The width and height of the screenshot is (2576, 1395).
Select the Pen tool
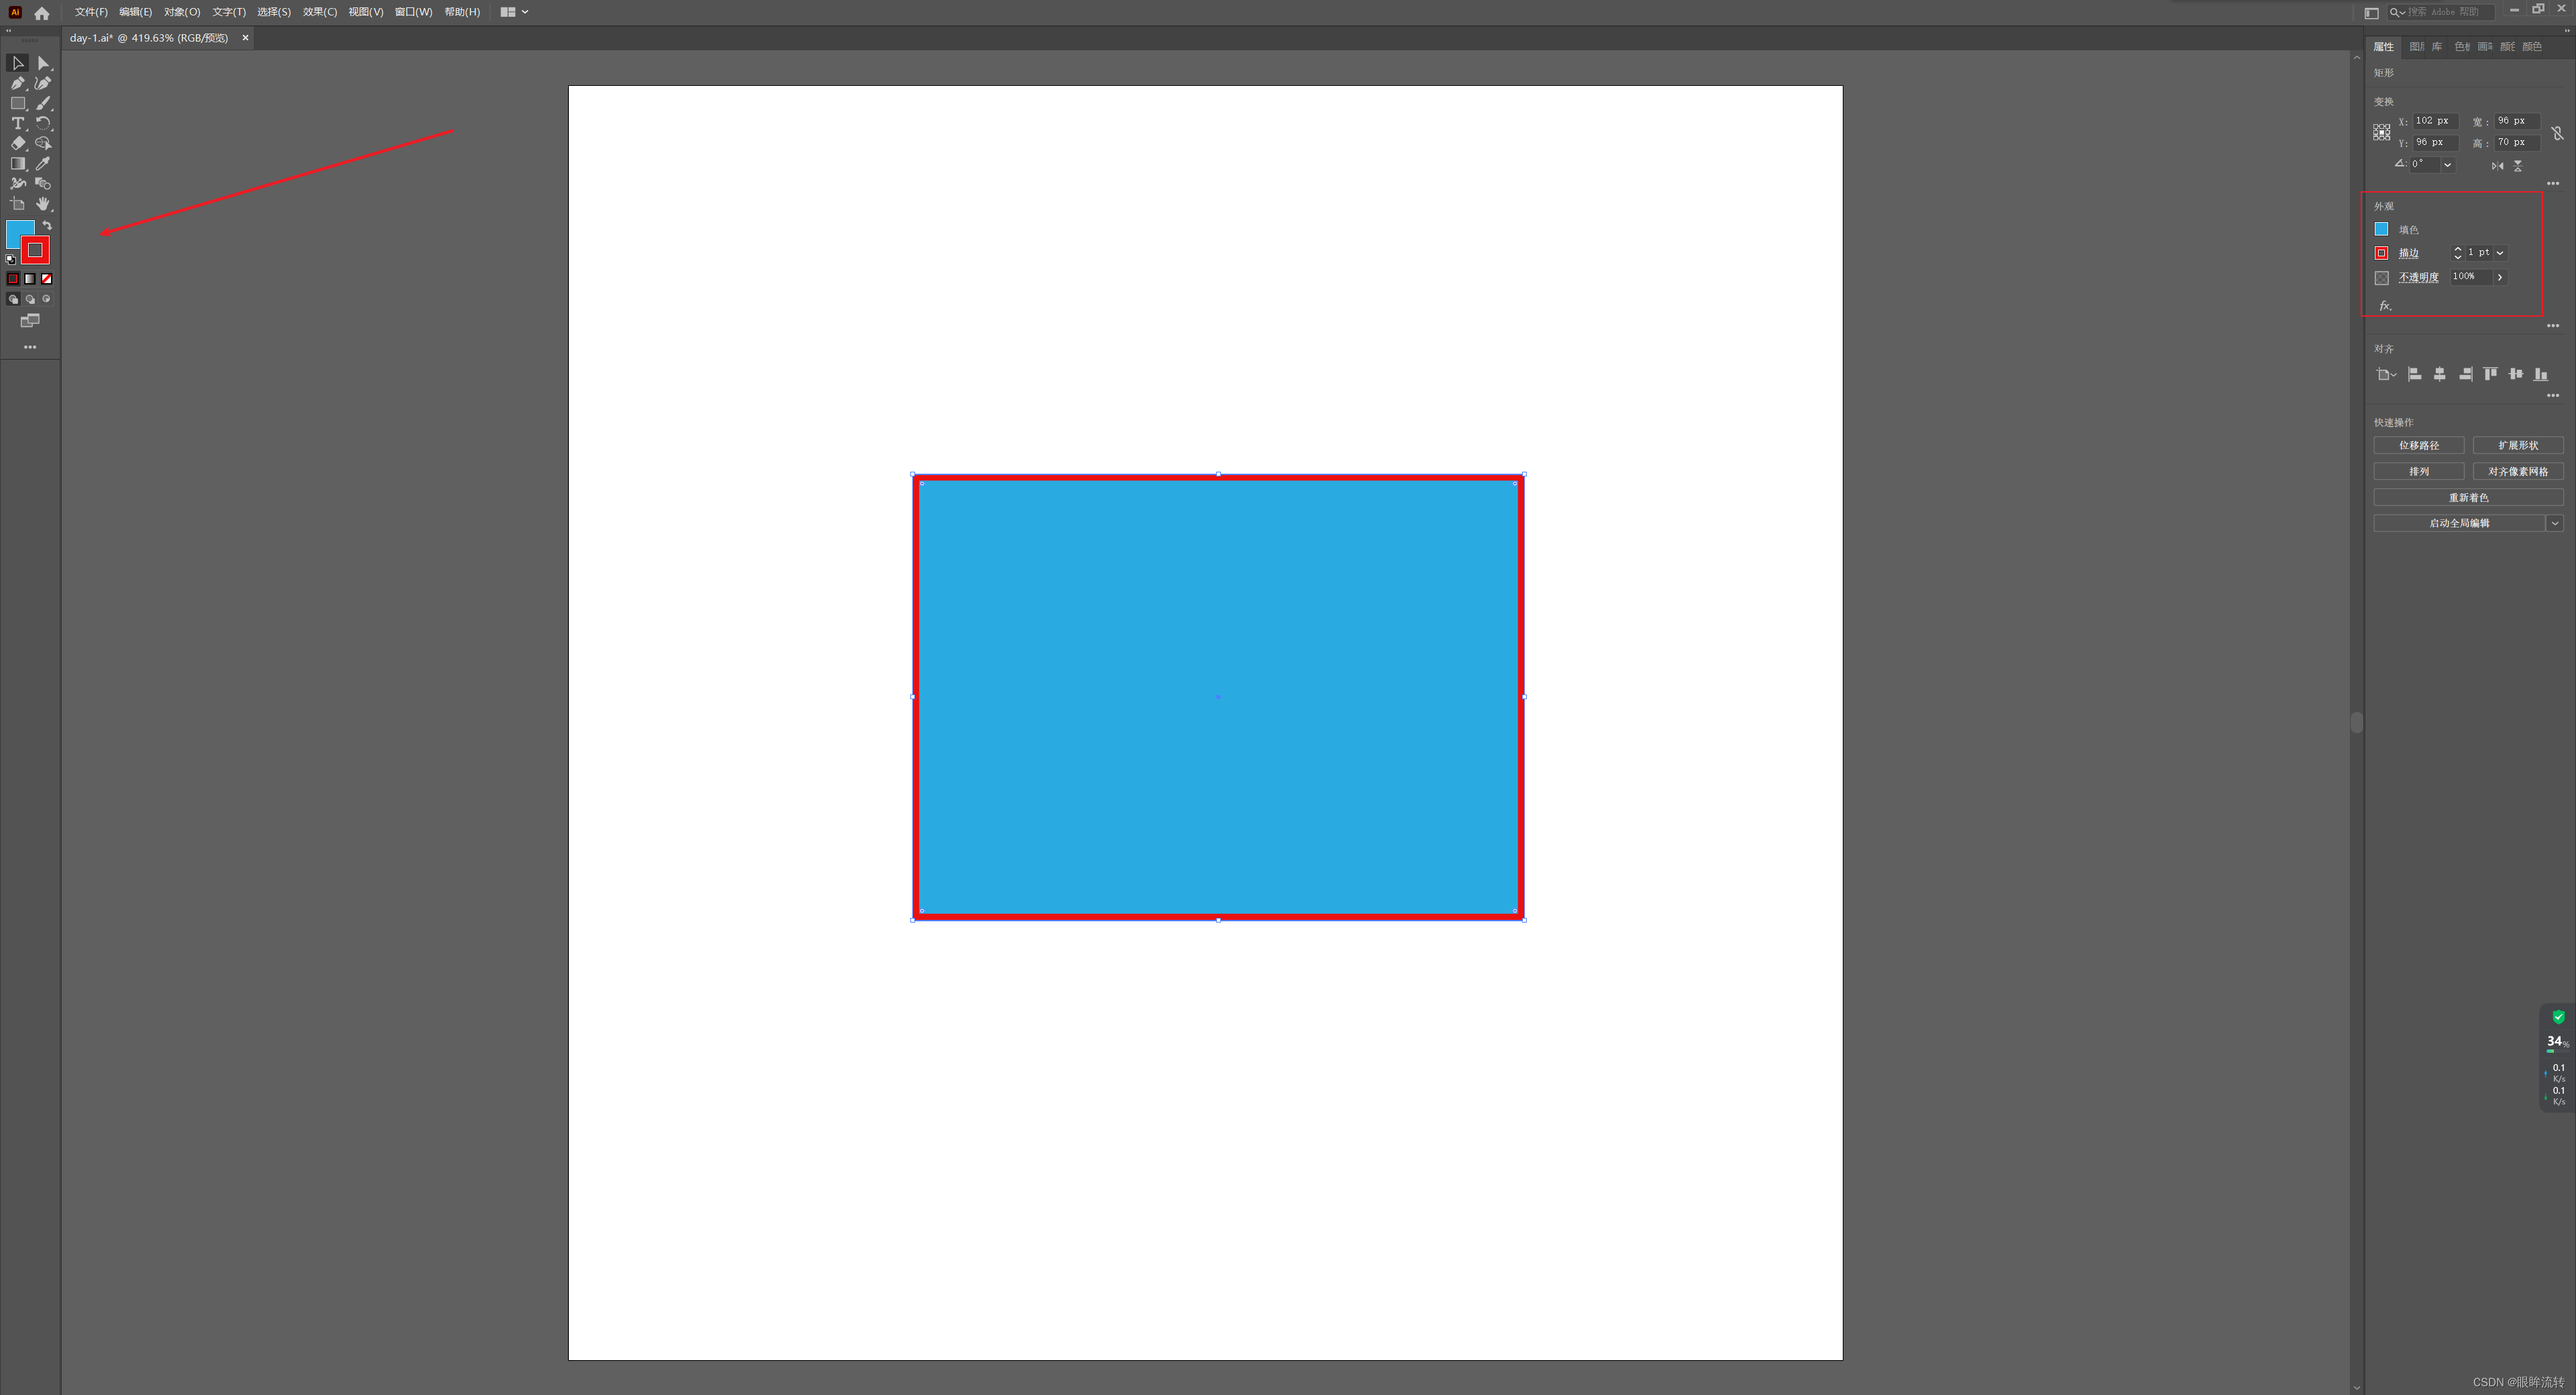click(x=17, y=83)
